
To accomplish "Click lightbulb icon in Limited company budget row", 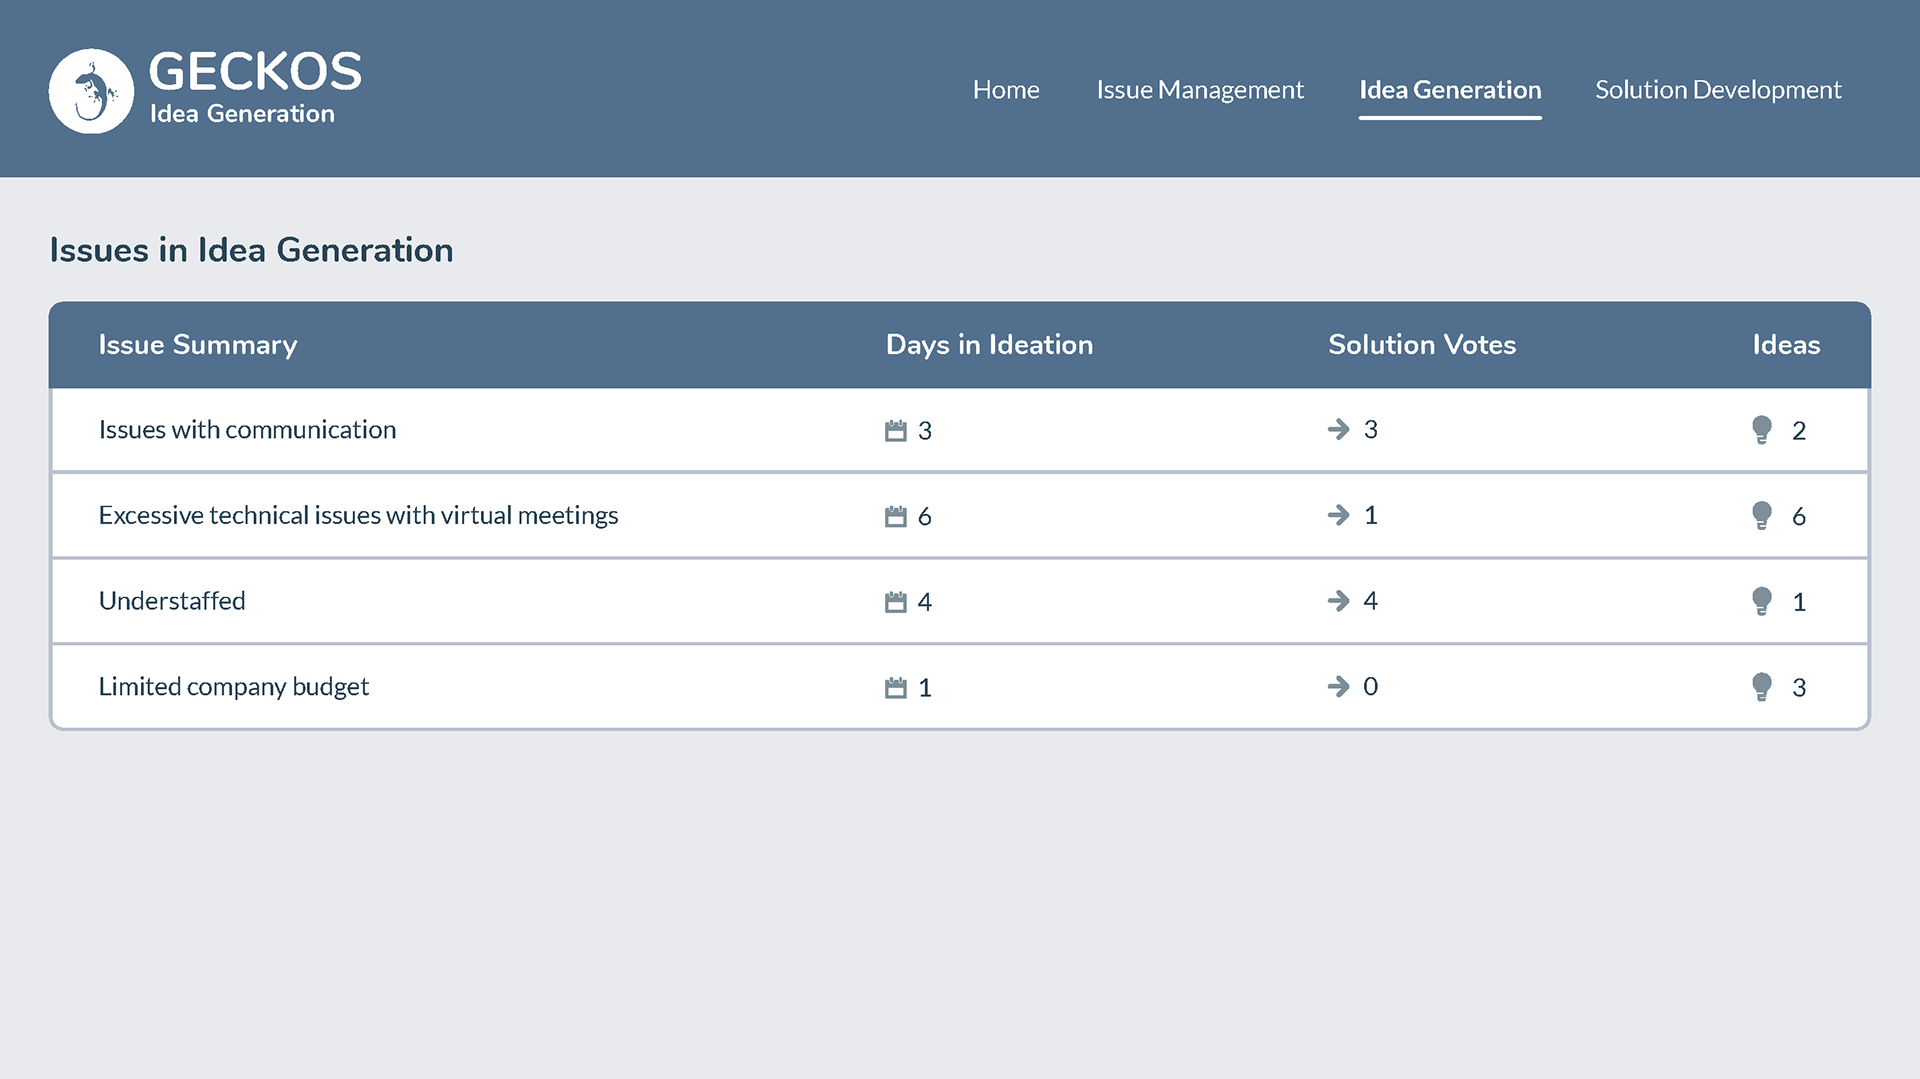I will [x=1762, y=687].
